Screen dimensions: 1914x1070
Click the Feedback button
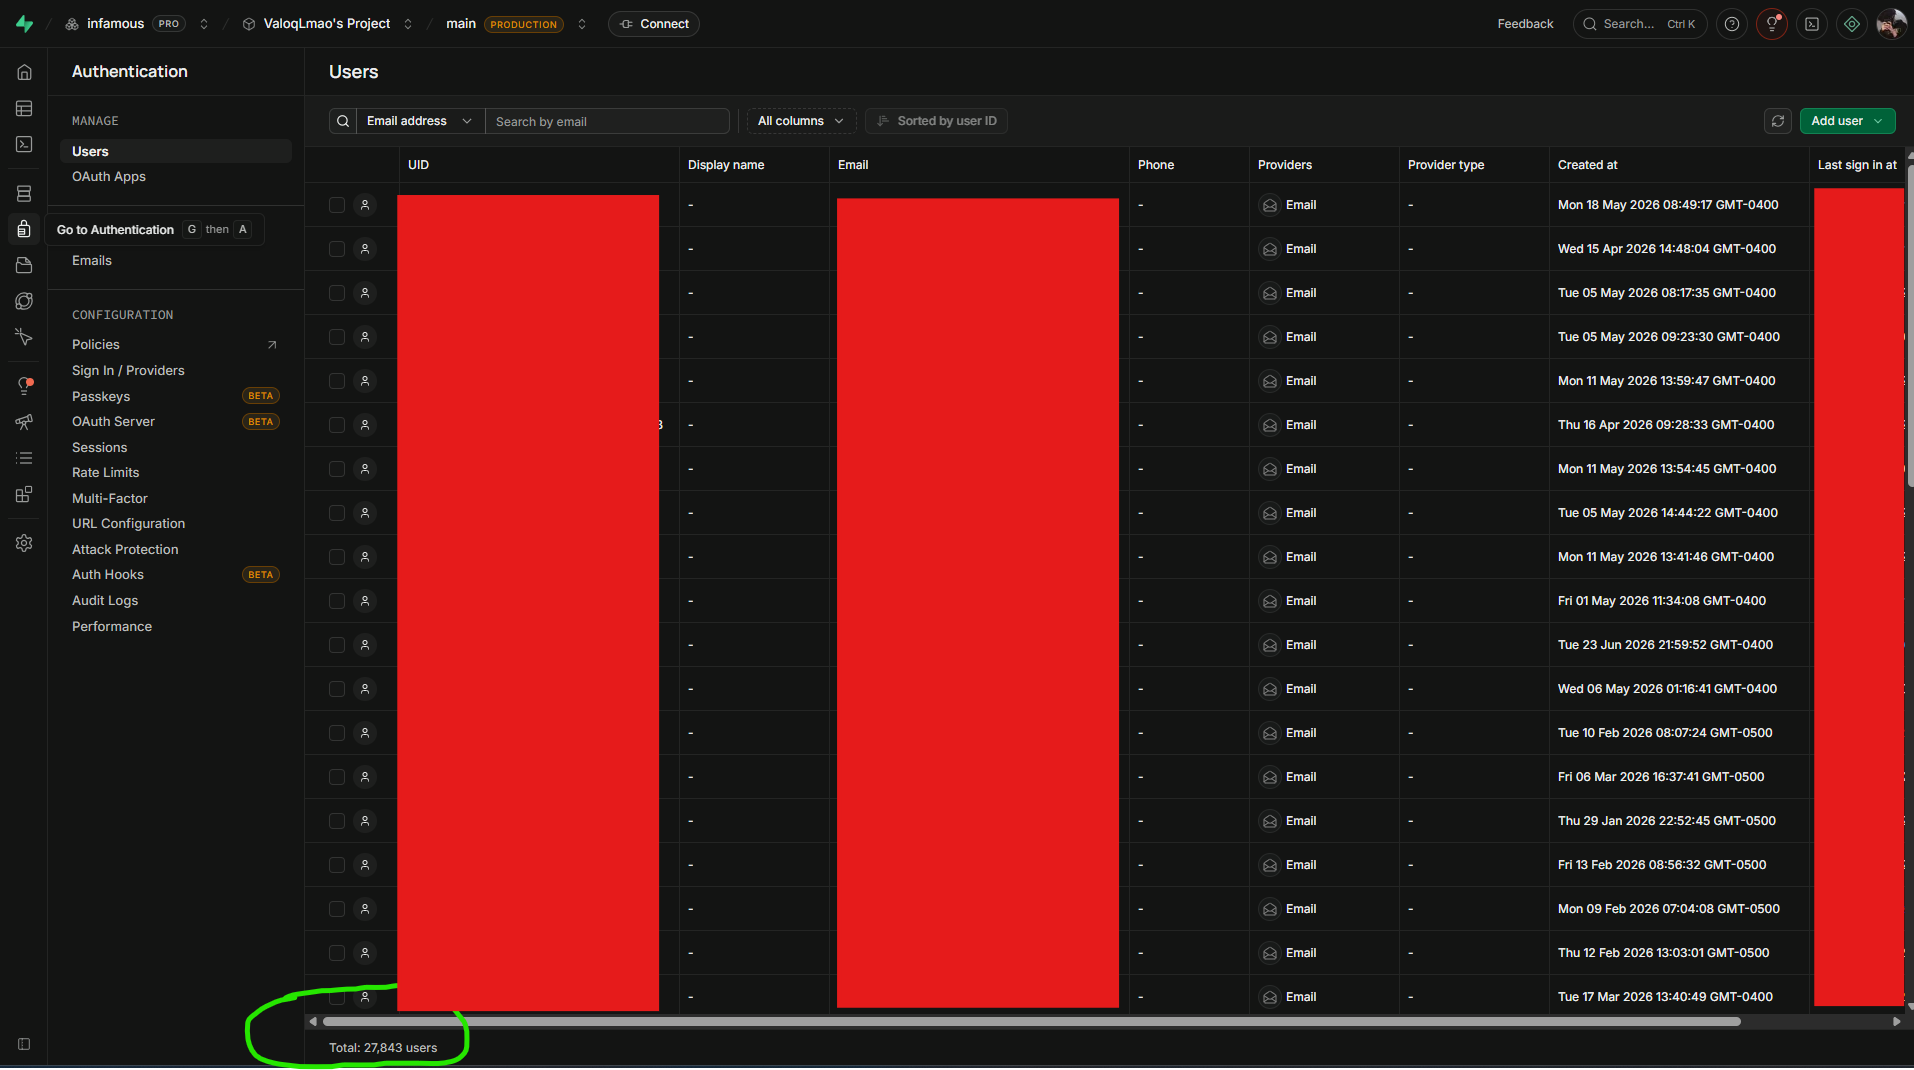coord(1525,24)
